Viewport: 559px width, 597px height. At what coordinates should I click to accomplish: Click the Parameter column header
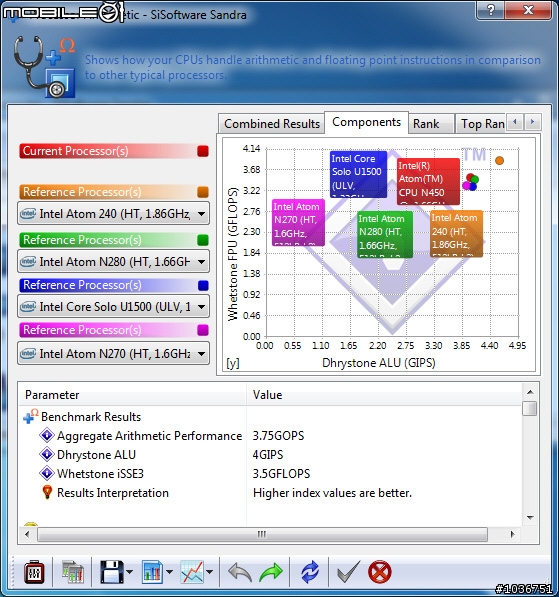tap(132, 395)
